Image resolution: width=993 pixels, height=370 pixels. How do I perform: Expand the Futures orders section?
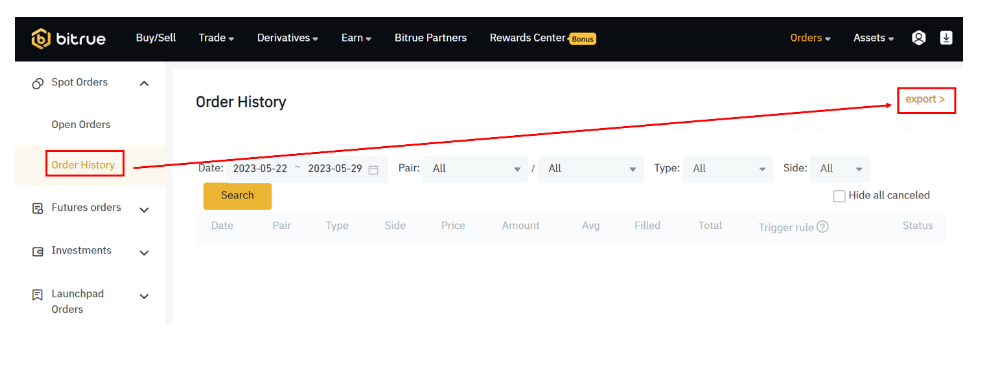tap(144, 210)
